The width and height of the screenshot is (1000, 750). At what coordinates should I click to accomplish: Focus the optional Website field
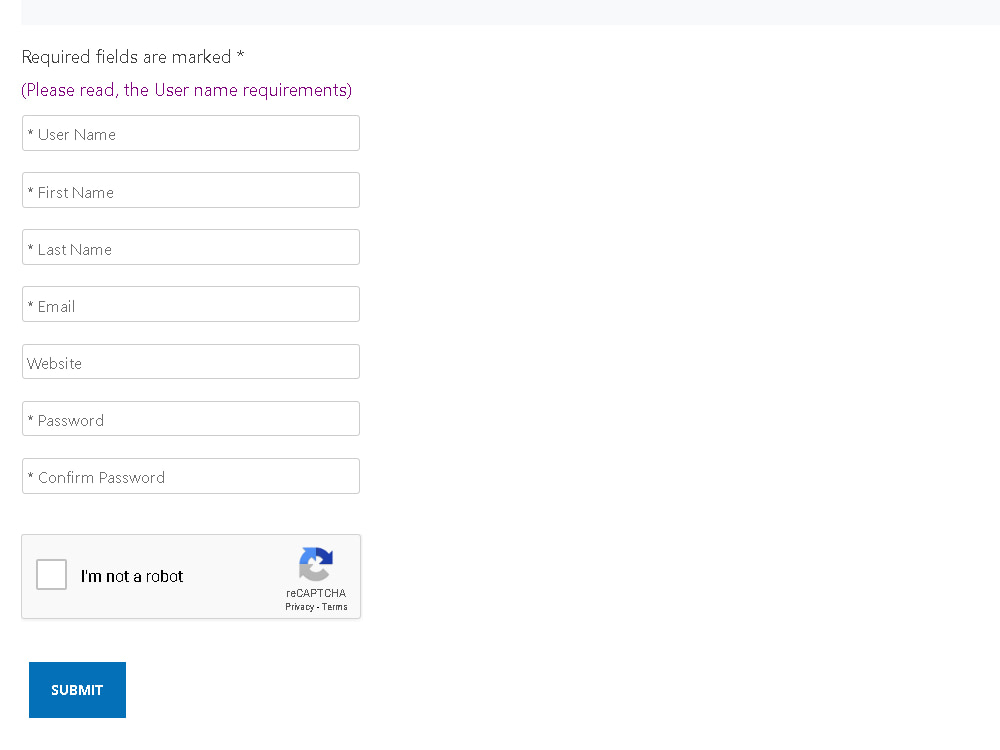[191, 362]
